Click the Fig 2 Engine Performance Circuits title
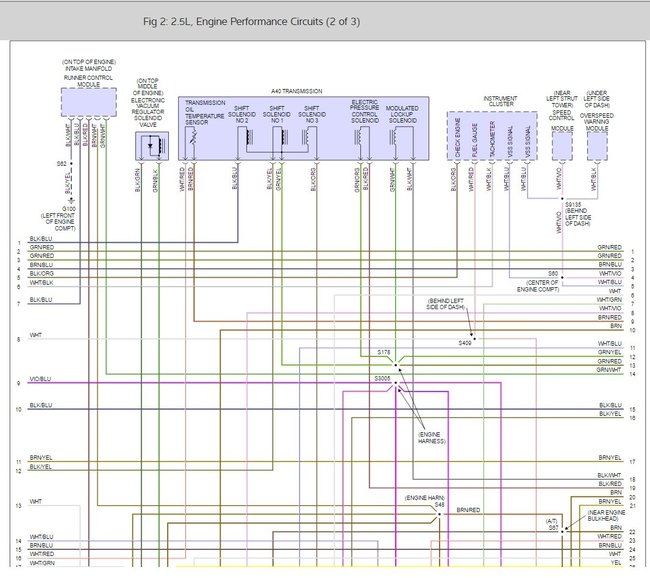 tap(251, 22)
